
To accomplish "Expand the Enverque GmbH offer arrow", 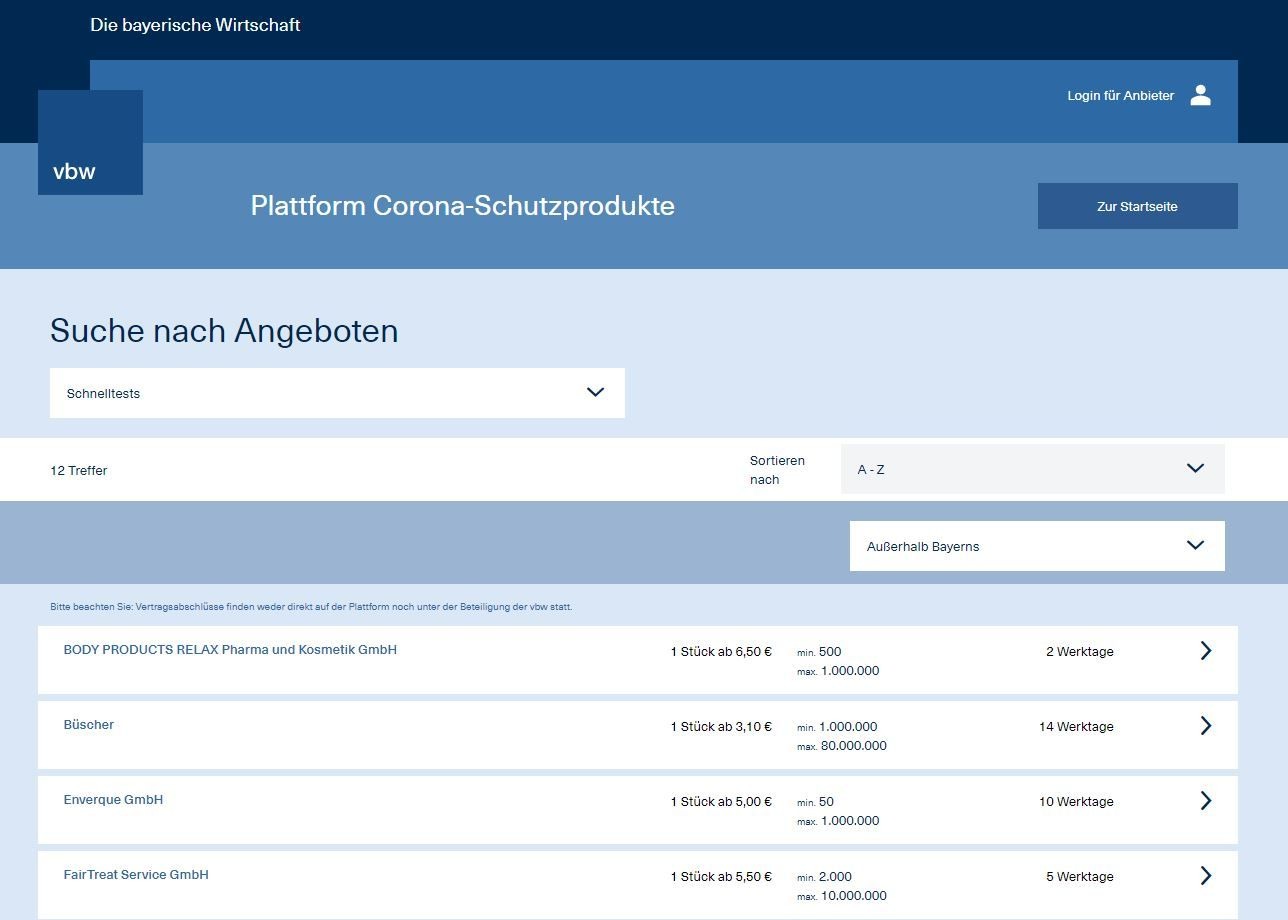I will (x=1205, y=801).
